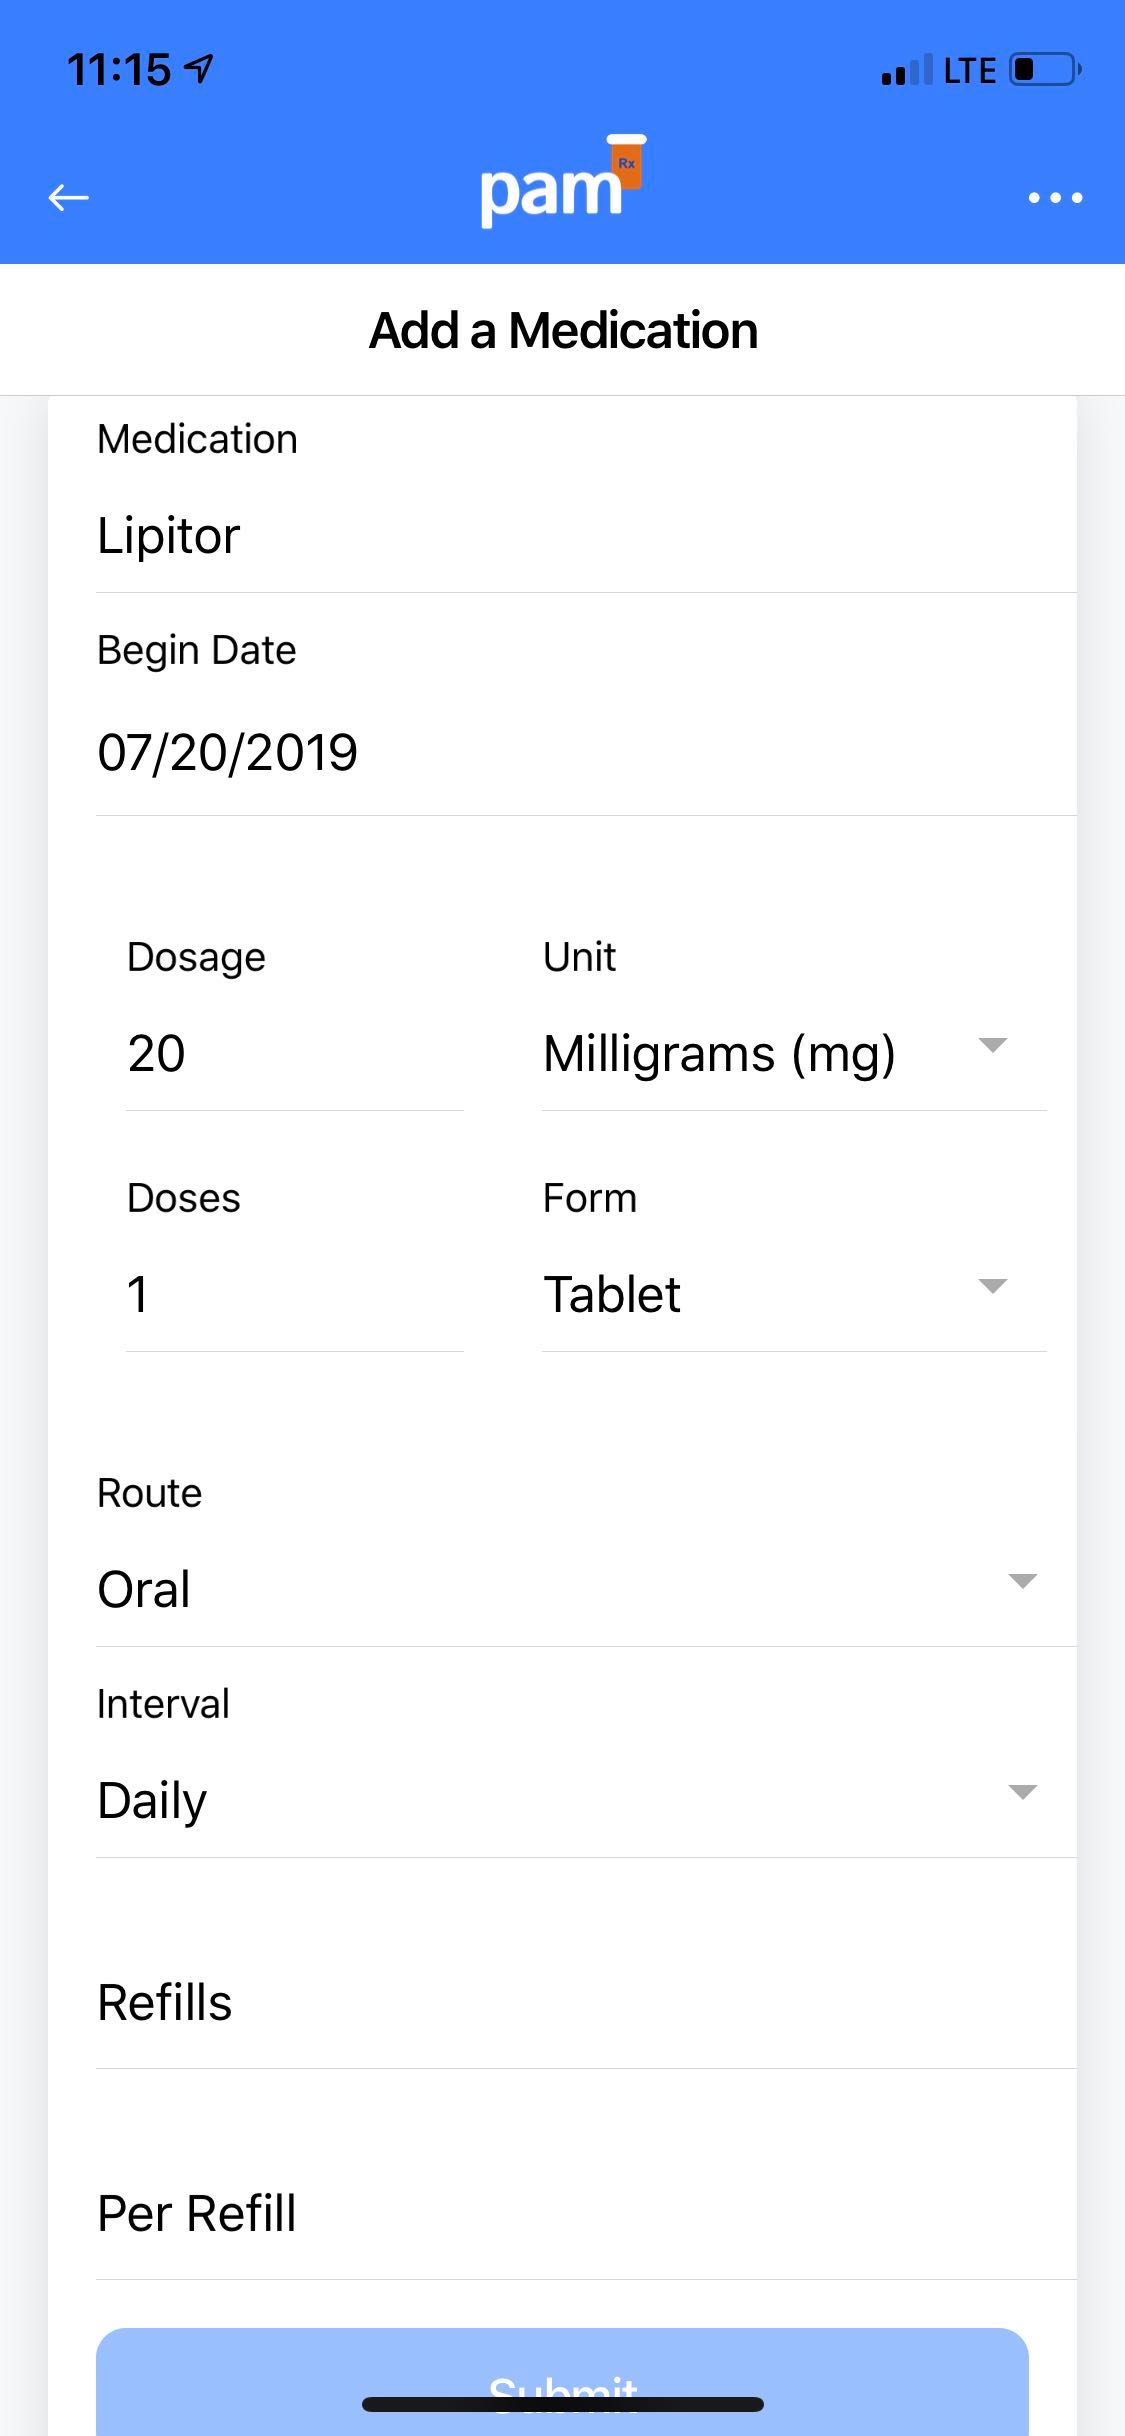
Task: Open the Unit dropdown arrow
Action: 992,1046
